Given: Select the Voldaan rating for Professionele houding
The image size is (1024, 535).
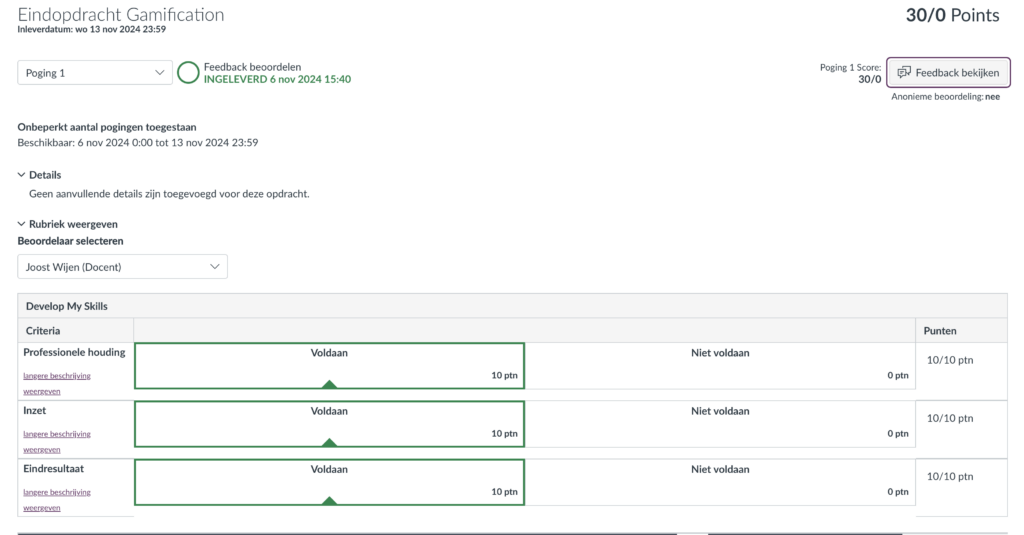Looking at the screenshot, I should pos(329,366).
